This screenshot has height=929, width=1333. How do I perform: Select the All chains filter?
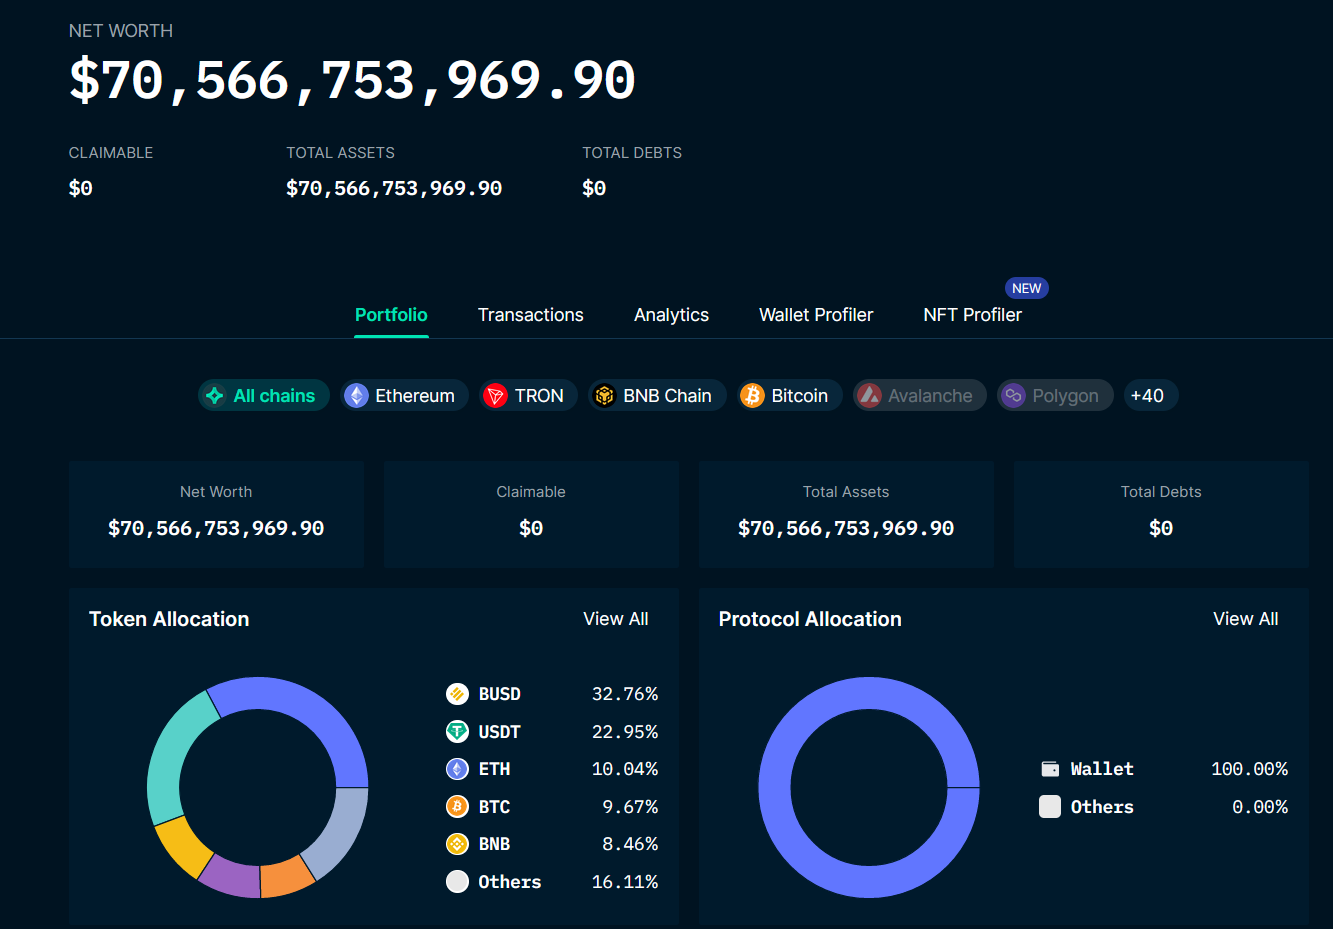[264, 396]
